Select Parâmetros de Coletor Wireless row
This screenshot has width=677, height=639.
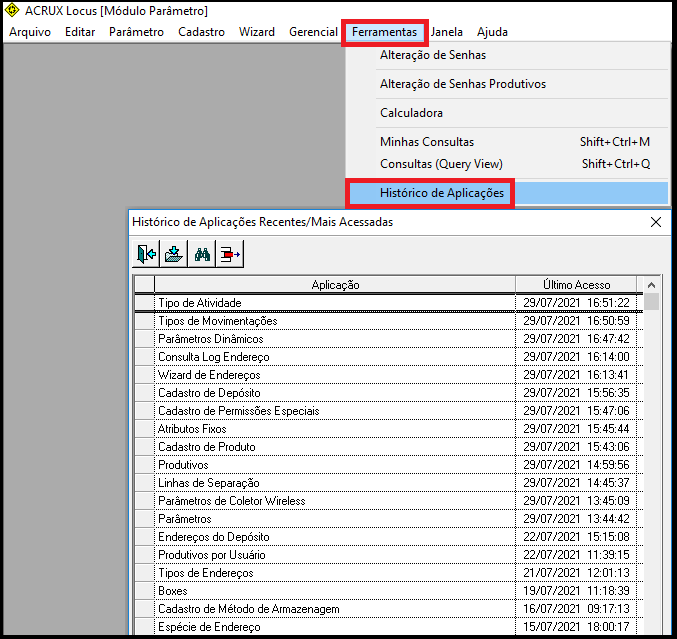pyautogui.click(x=389, y=501)
